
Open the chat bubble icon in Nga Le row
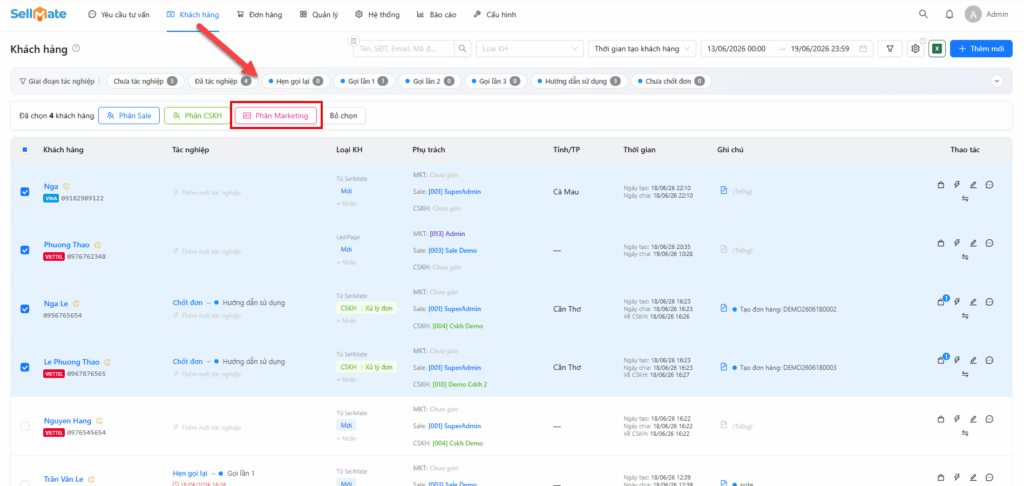(989, 302)
